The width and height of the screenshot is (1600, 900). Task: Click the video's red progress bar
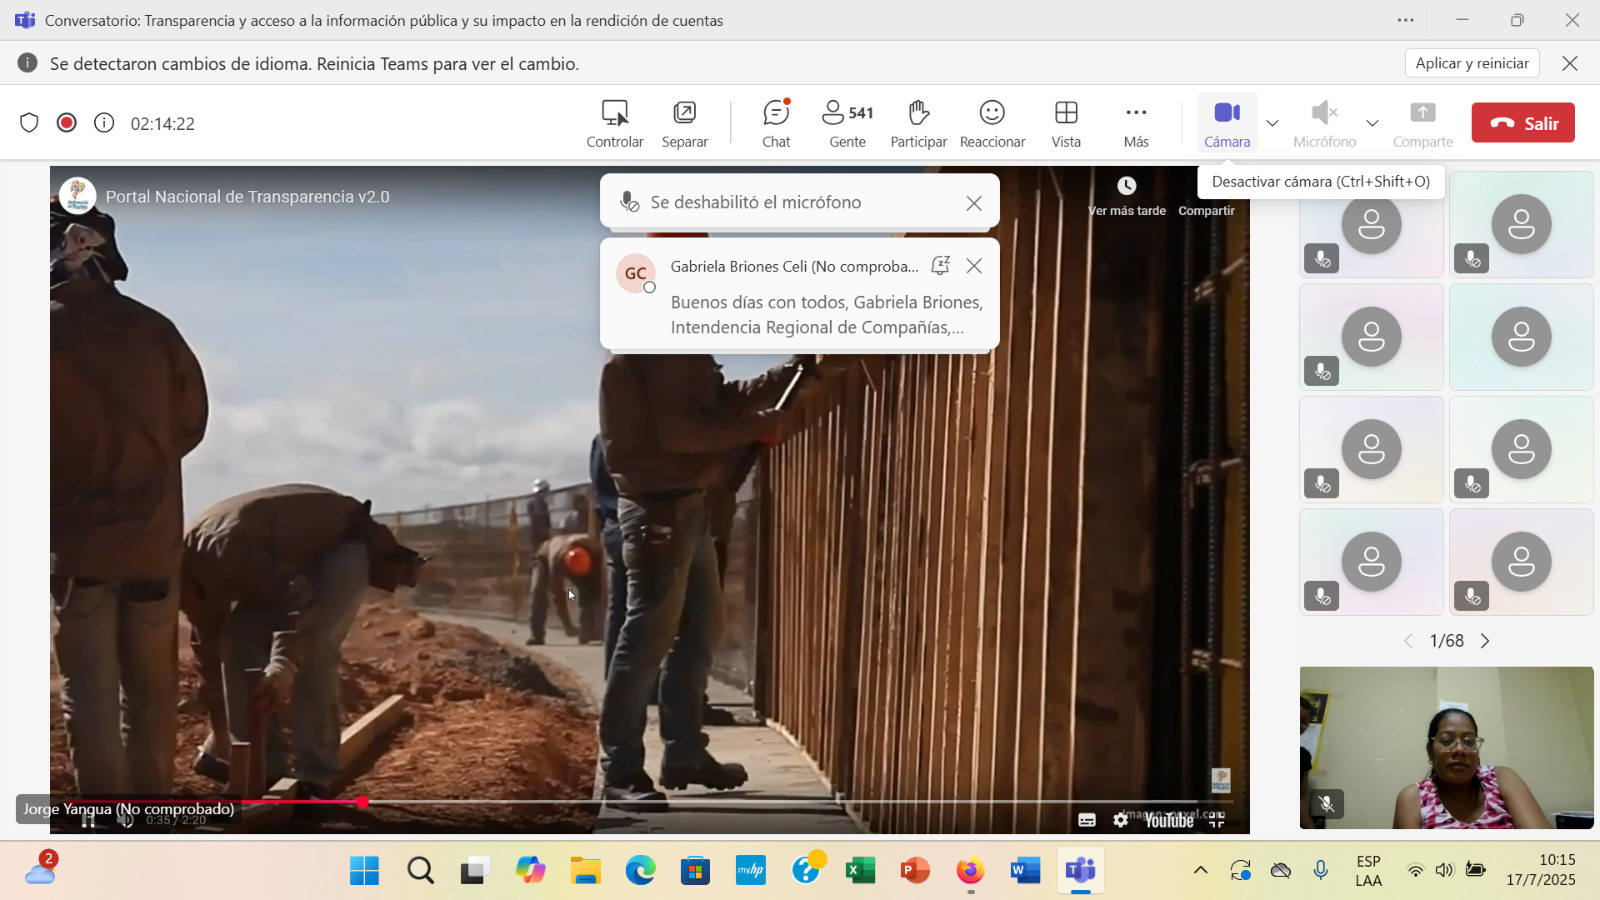coord(300,802)
